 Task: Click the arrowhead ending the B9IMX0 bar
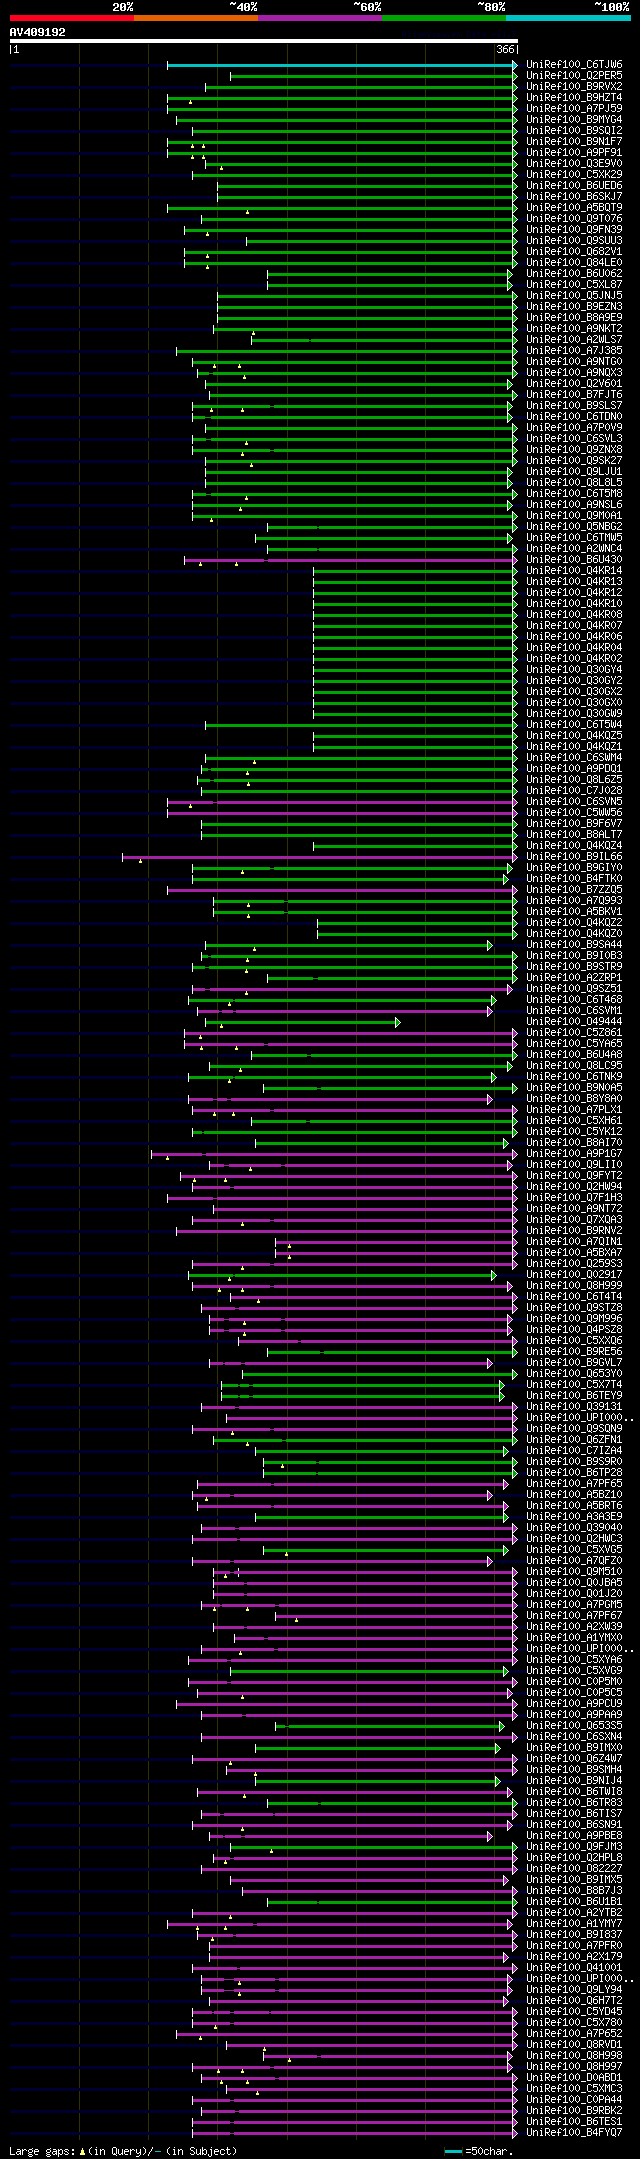[x=497, y=1748]
